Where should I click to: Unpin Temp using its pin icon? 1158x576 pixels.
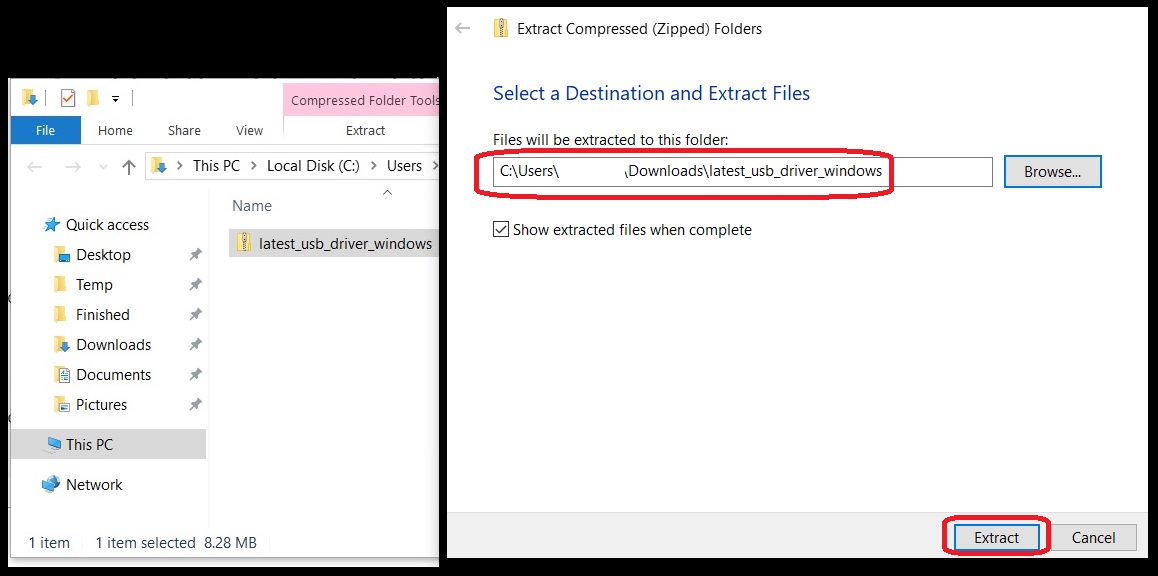click(195, 284)
